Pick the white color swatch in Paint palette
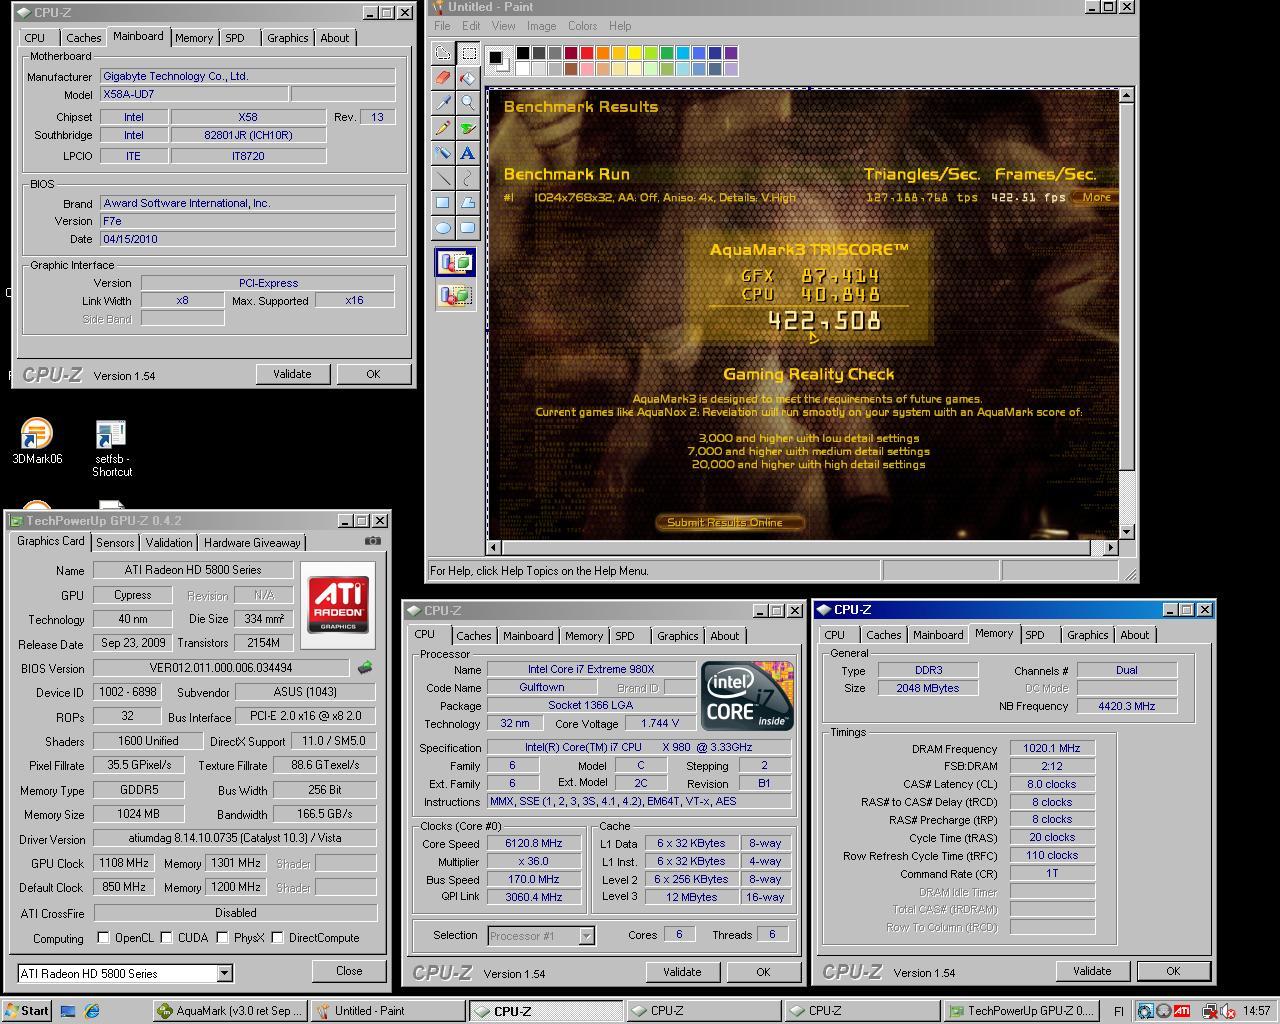 click(x=522, y=69)
